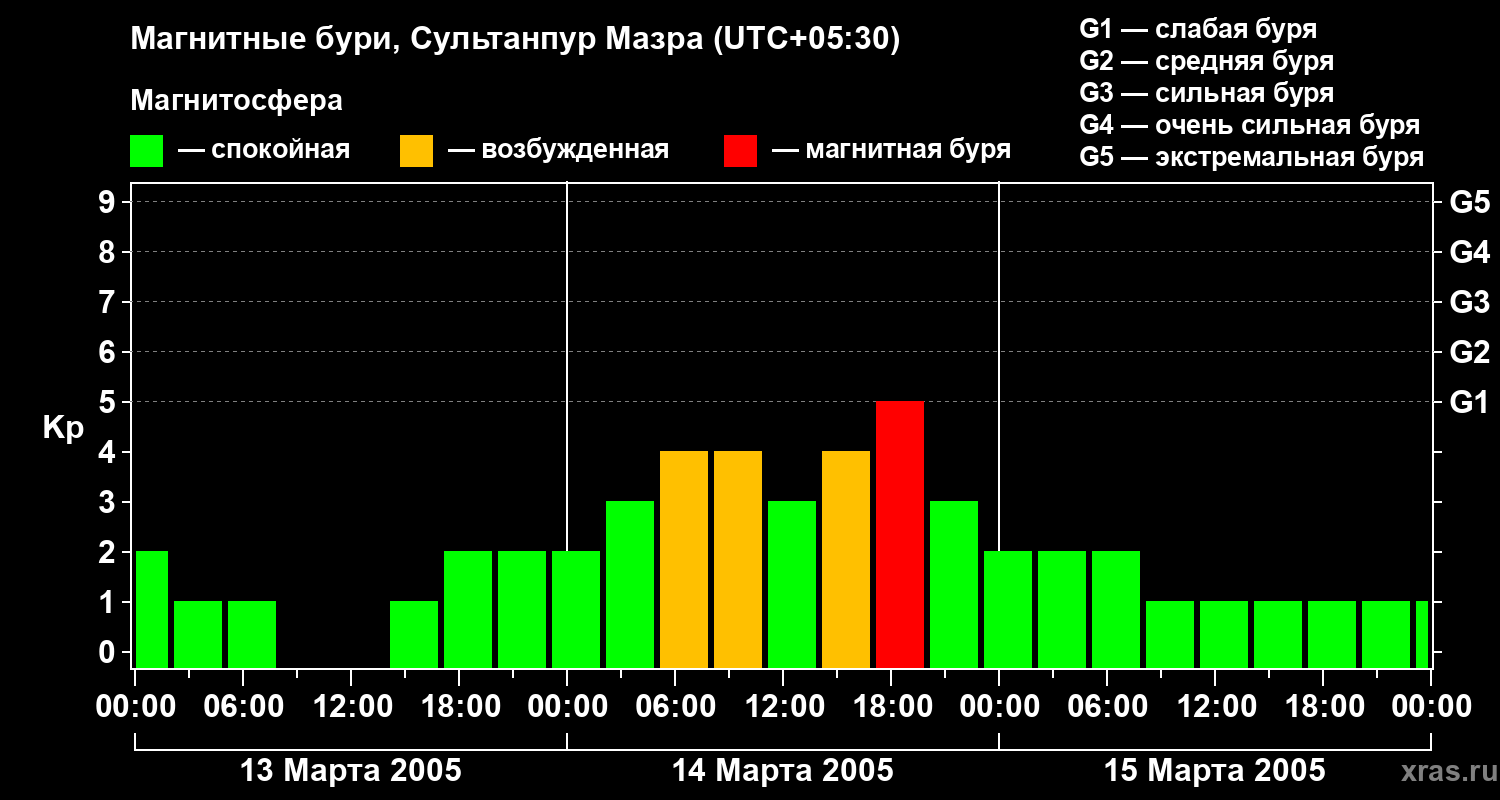The height and width of the screenshot is (800, 1500).
Task: Click the «G1 — слабая буря» legend line
Action: tap(1198, 29)
